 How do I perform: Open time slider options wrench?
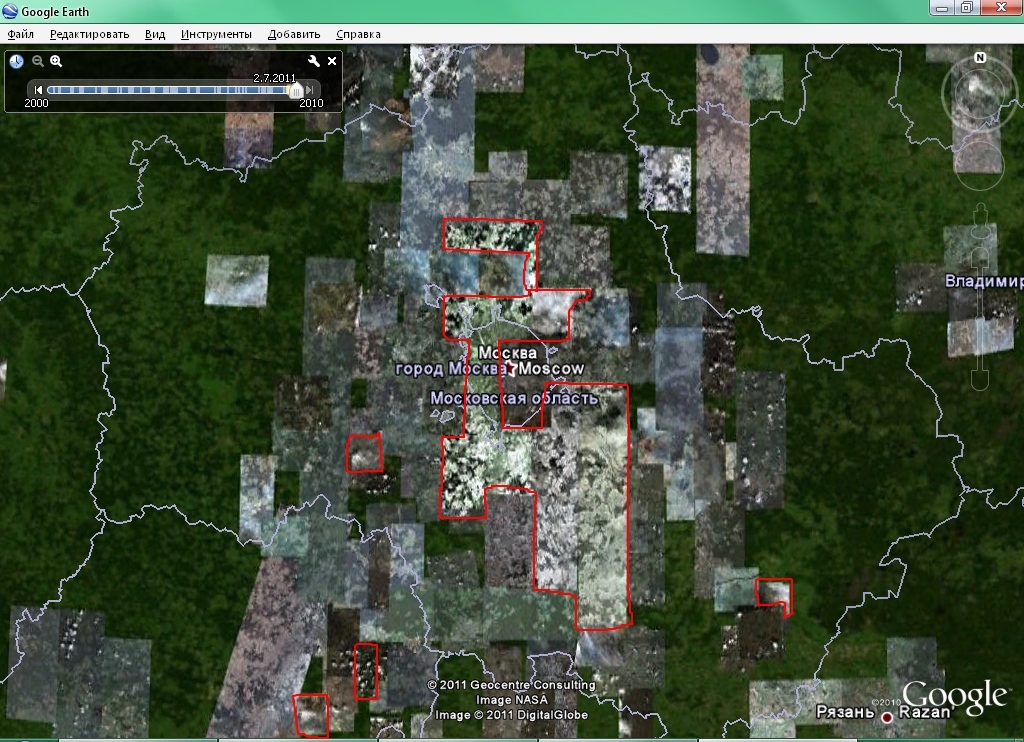pyautogui.click(x=313, y=61)
